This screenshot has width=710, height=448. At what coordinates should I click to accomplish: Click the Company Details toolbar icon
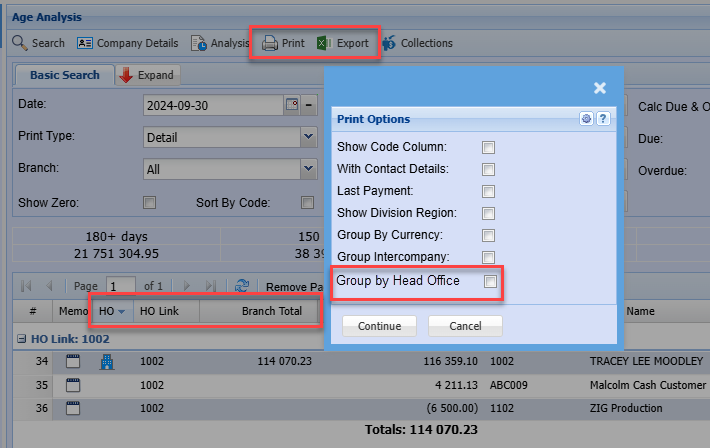click(x=85, y=43)
